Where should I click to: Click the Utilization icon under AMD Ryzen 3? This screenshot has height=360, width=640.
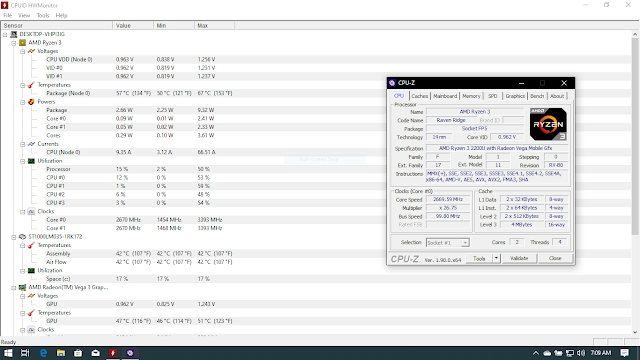(31, 161)
